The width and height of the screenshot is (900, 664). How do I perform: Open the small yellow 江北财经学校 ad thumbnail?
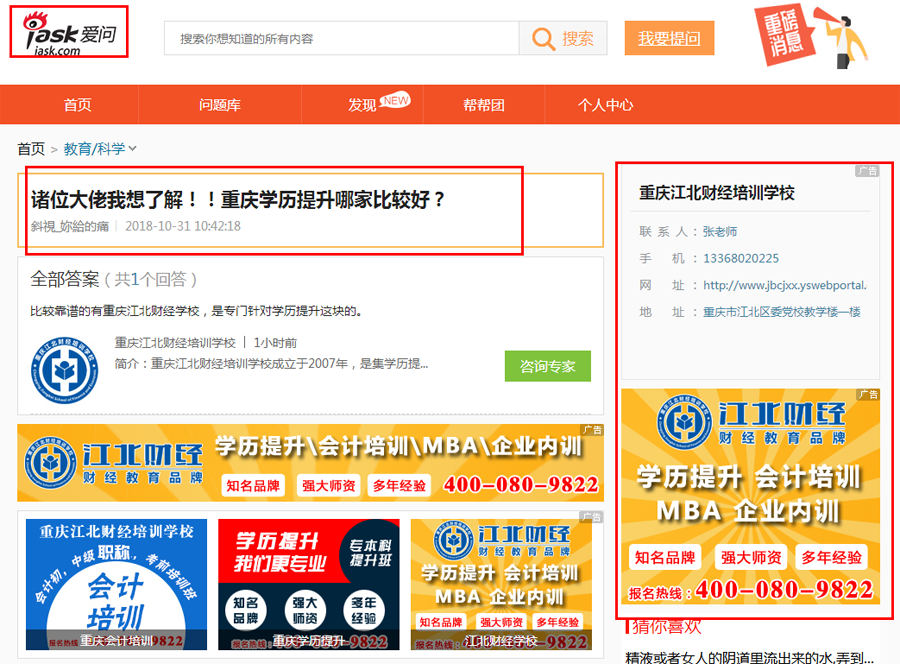(501, 584)
